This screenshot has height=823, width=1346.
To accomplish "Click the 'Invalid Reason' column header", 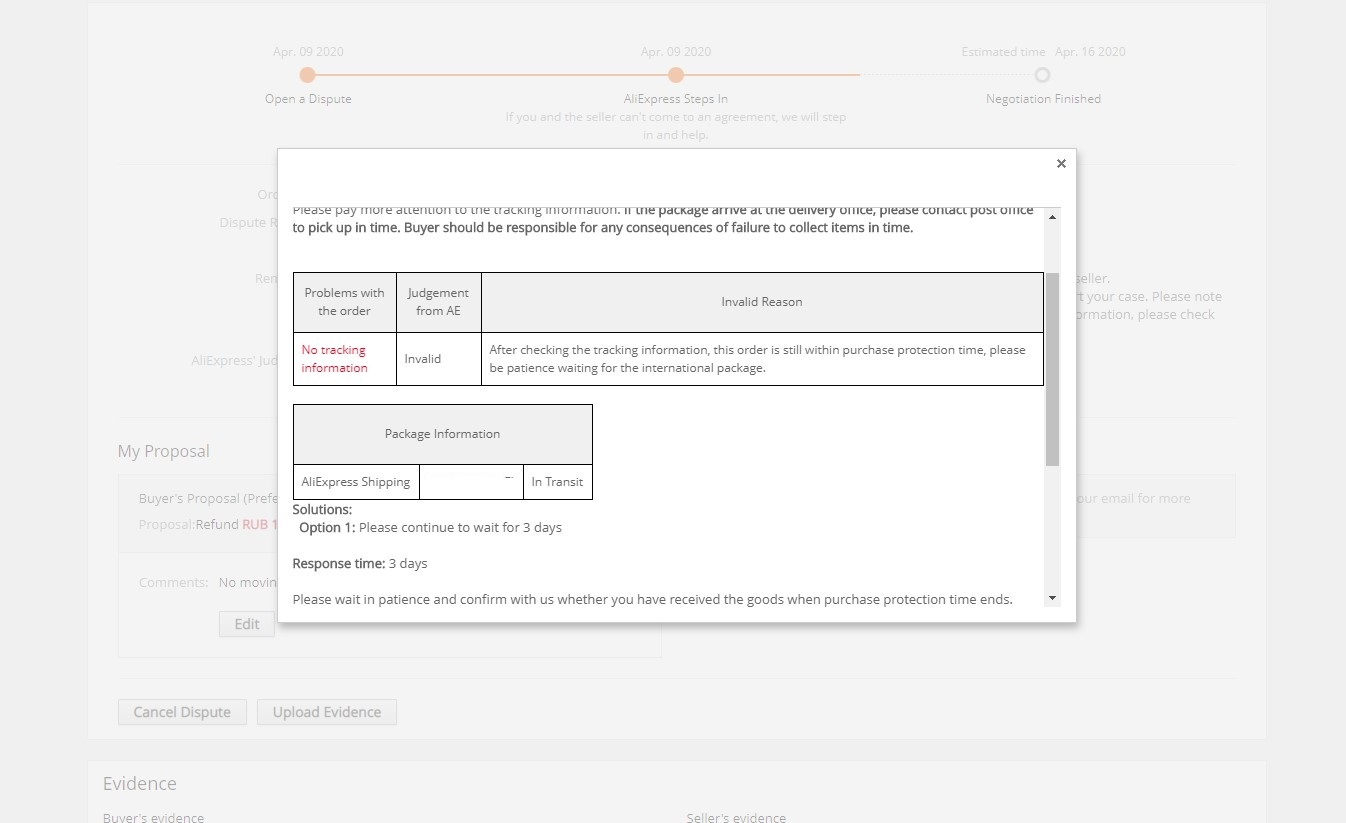I will click(x=762, y=302).
